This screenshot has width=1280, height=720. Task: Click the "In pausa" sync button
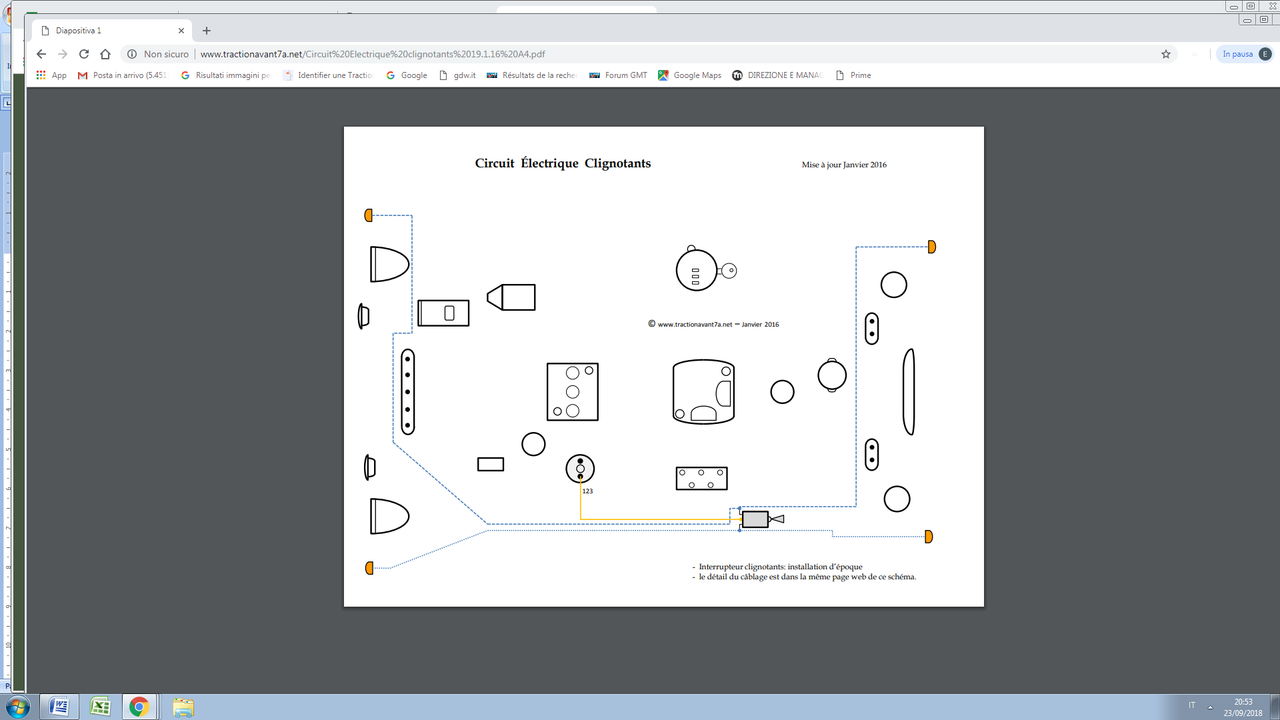pyautogui.click(x=1236, y=54)
